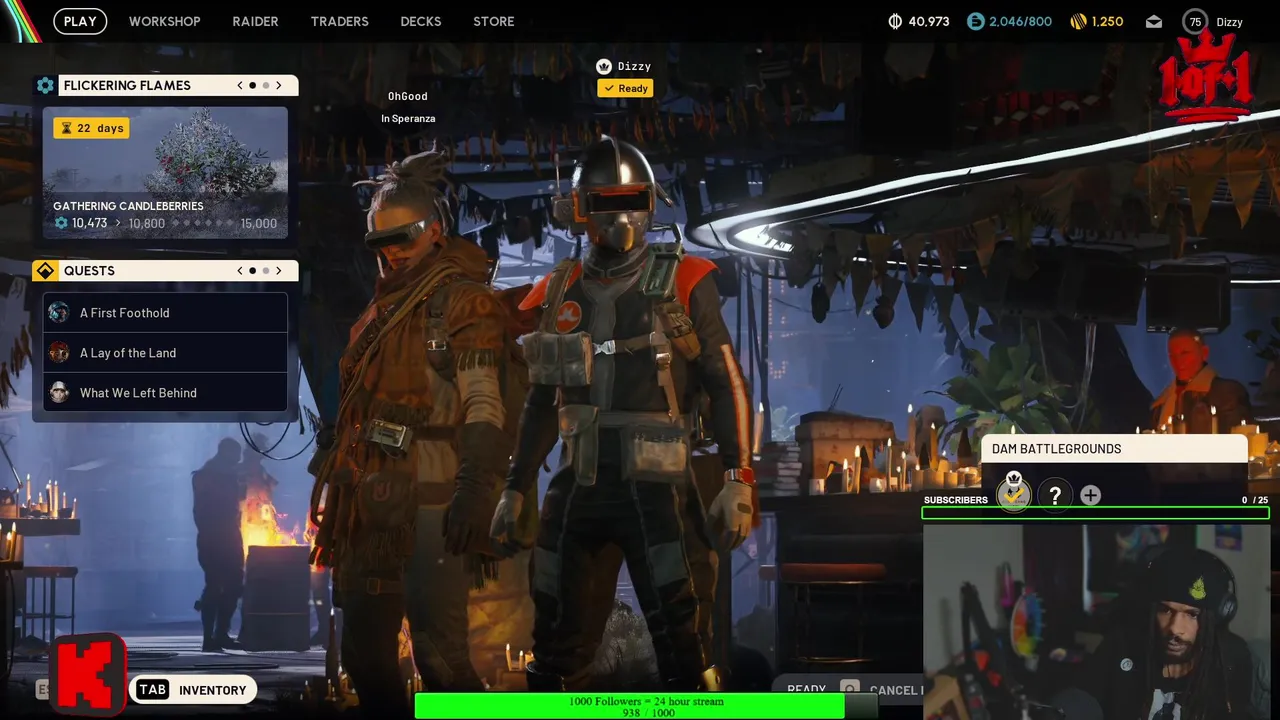Open the DAM BATTLEGROUNDS map selector

click(1114, 449)
